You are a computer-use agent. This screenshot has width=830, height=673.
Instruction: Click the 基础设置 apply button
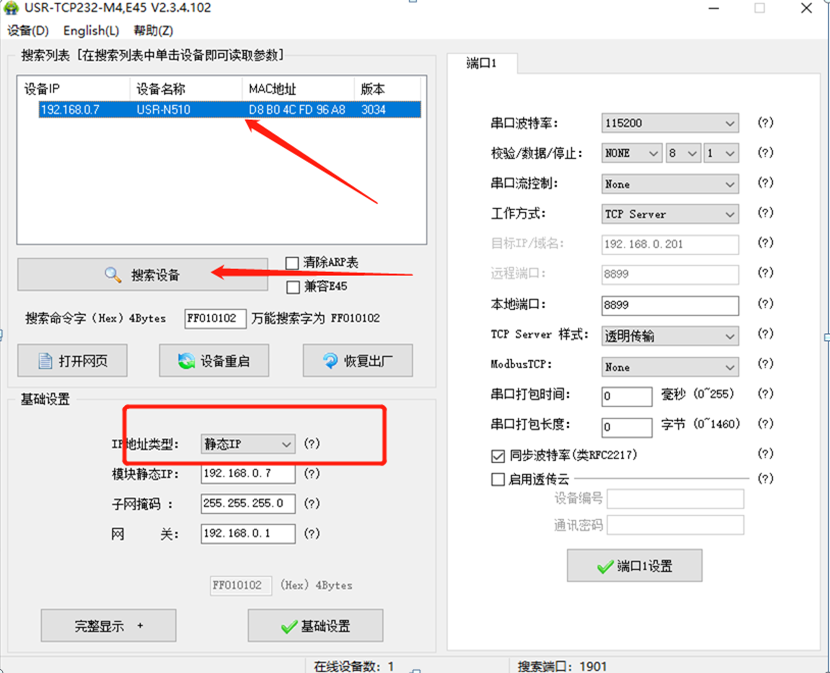(315, 626)
